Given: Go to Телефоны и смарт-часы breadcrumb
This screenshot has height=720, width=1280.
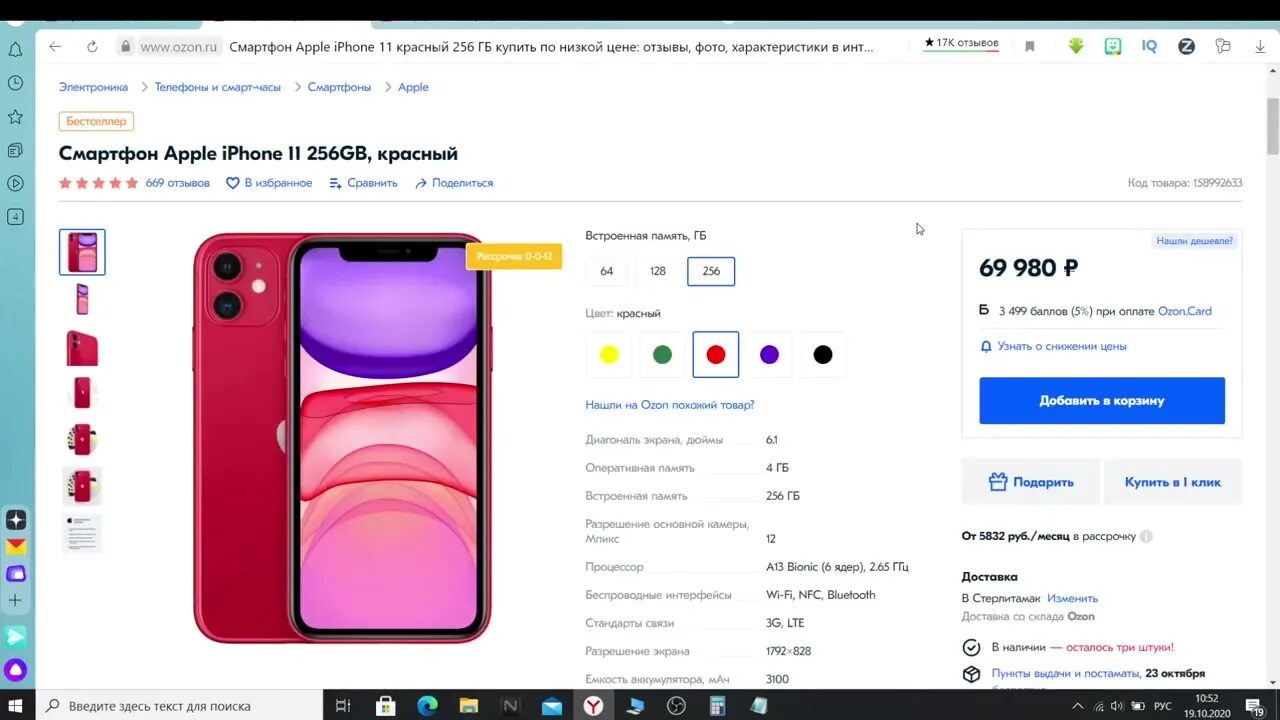Looking at the screenshot, I should coord(217,87).
